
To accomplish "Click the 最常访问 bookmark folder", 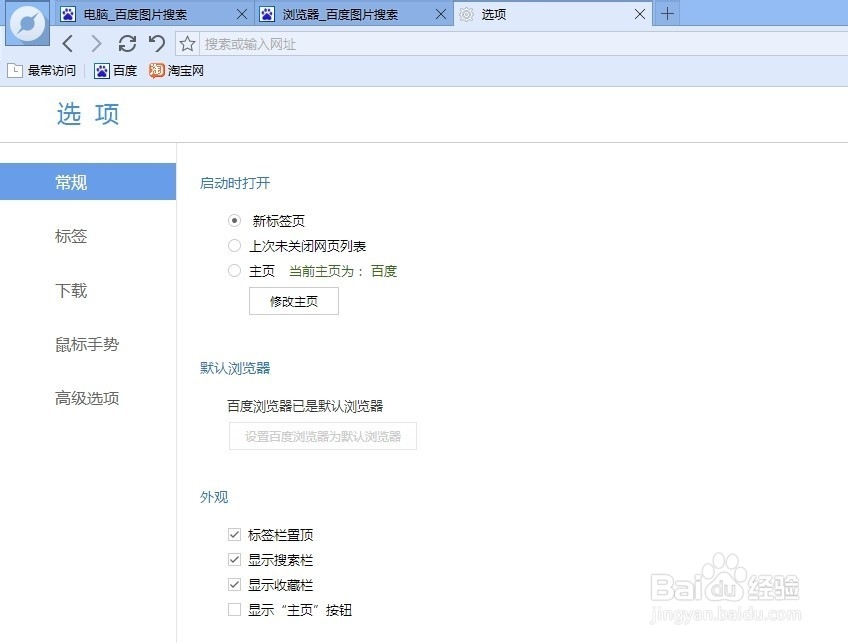I will click(42, 71).
